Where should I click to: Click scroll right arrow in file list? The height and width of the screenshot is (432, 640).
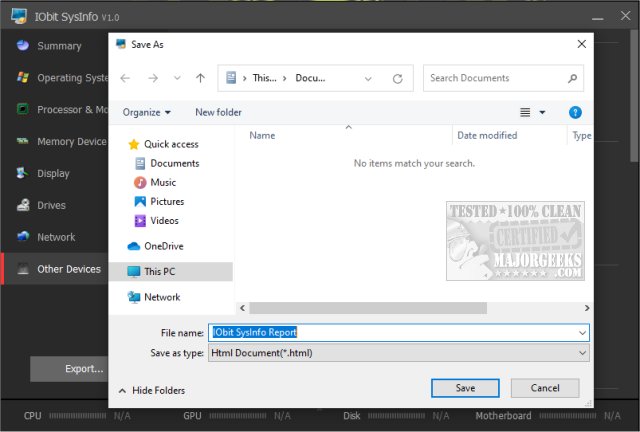(587, 308)
